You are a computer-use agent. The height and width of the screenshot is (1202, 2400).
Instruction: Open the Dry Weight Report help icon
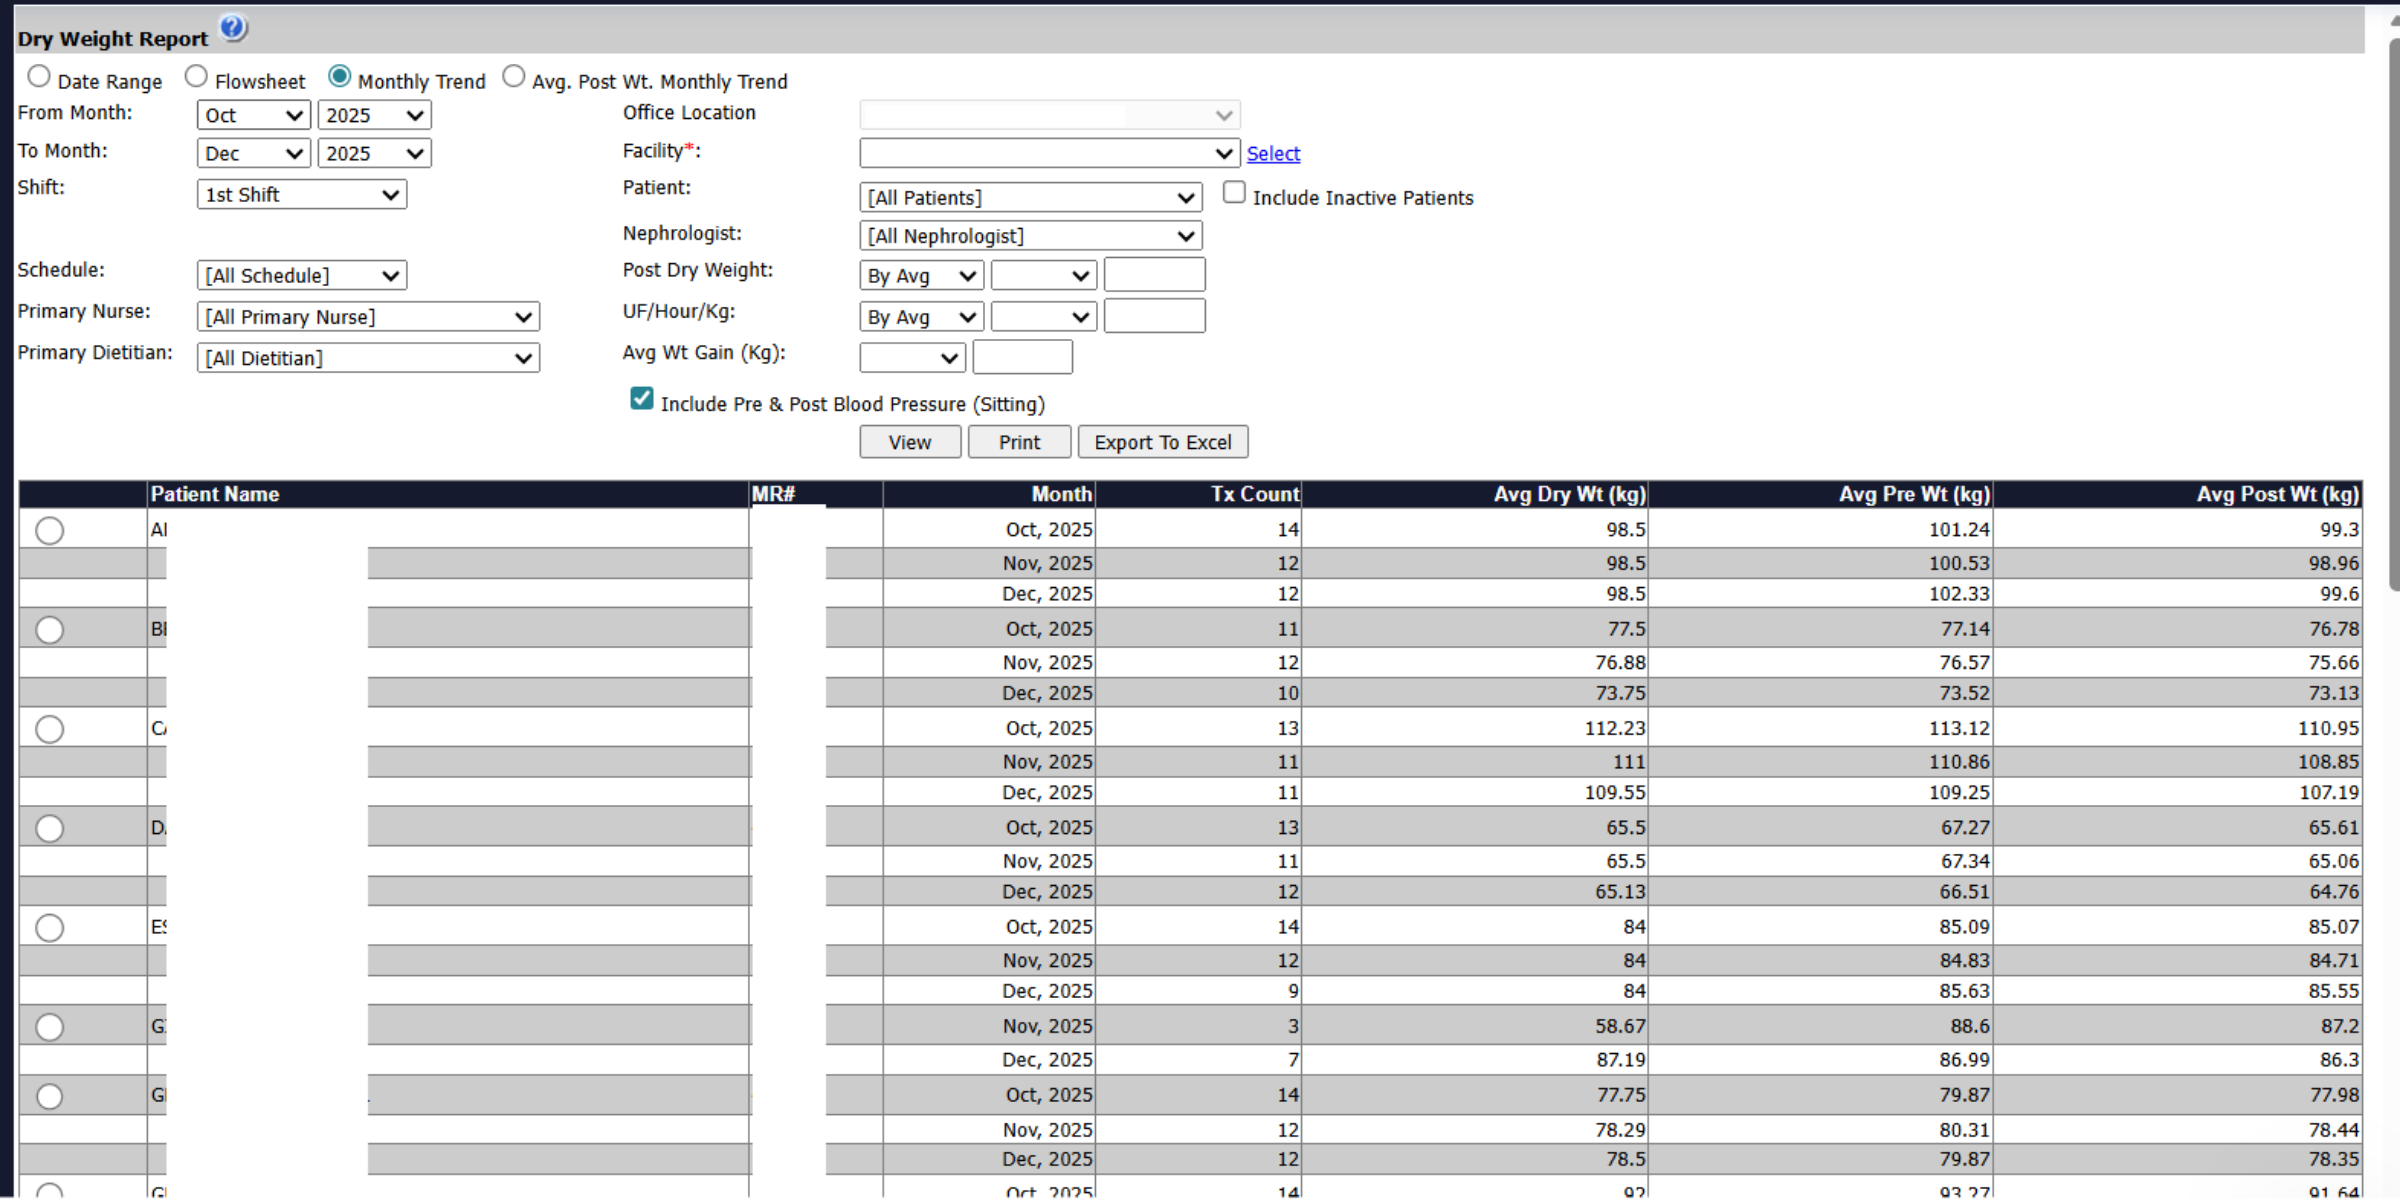[233, 28]
